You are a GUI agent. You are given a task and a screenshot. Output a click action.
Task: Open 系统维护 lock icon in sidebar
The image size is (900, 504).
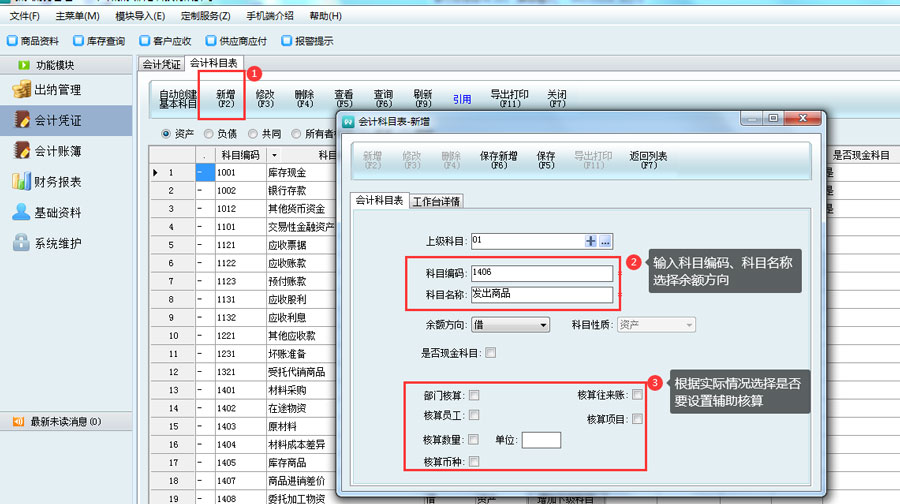21,243
